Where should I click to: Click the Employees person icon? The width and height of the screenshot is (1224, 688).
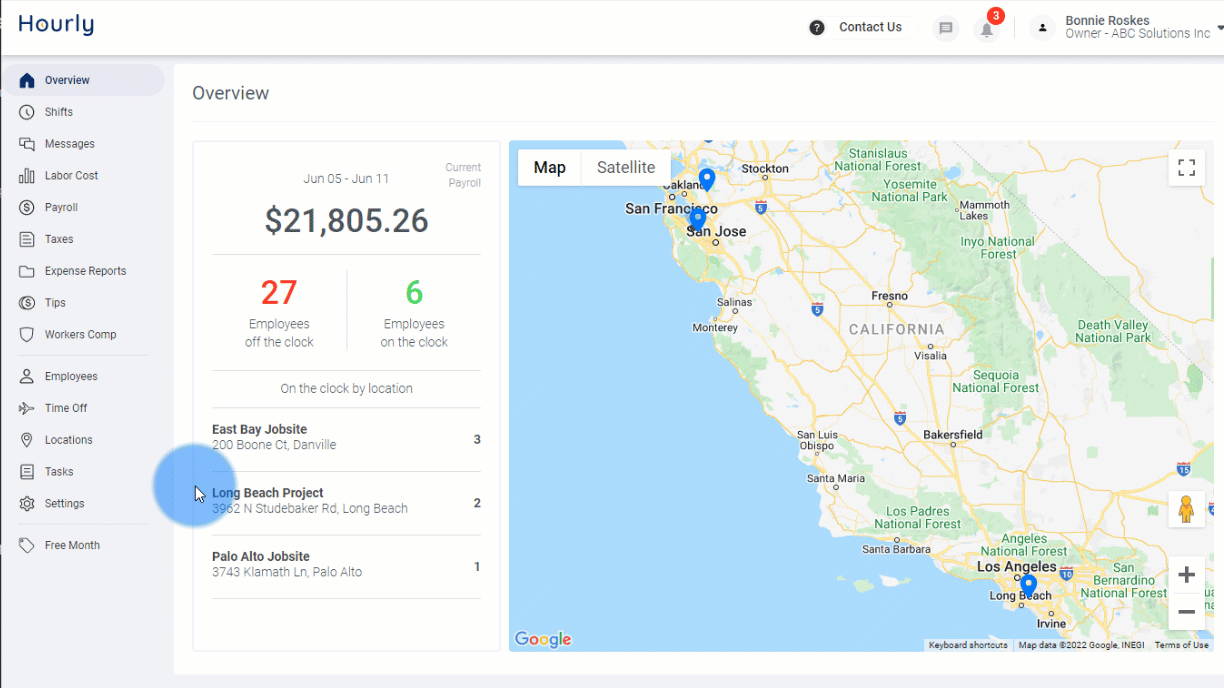(27, 376)
